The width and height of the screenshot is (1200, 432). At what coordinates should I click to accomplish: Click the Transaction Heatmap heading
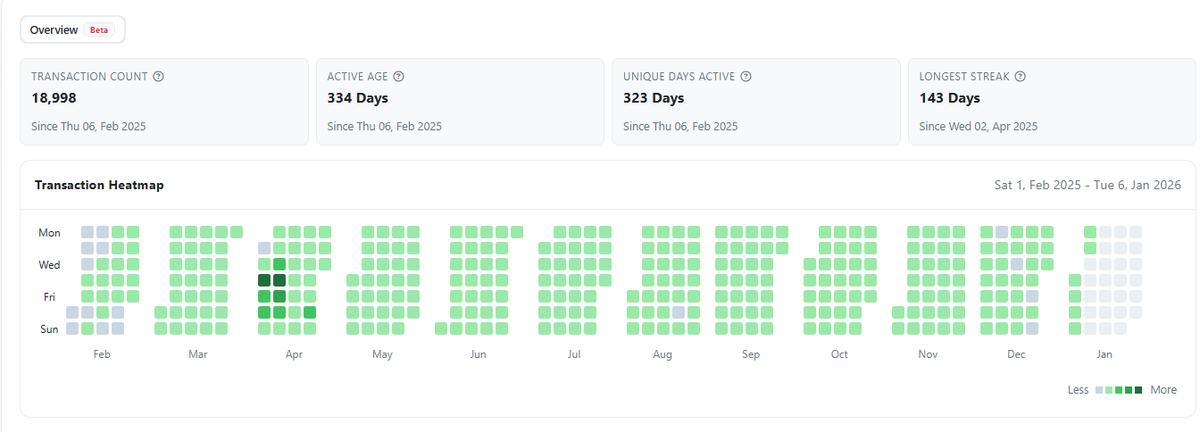(99, 185)
